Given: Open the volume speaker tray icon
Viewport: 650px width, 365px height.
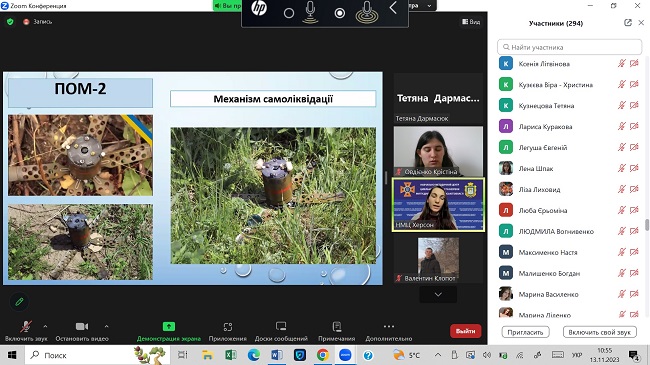Looking at the screenshot, I should 487,355.
